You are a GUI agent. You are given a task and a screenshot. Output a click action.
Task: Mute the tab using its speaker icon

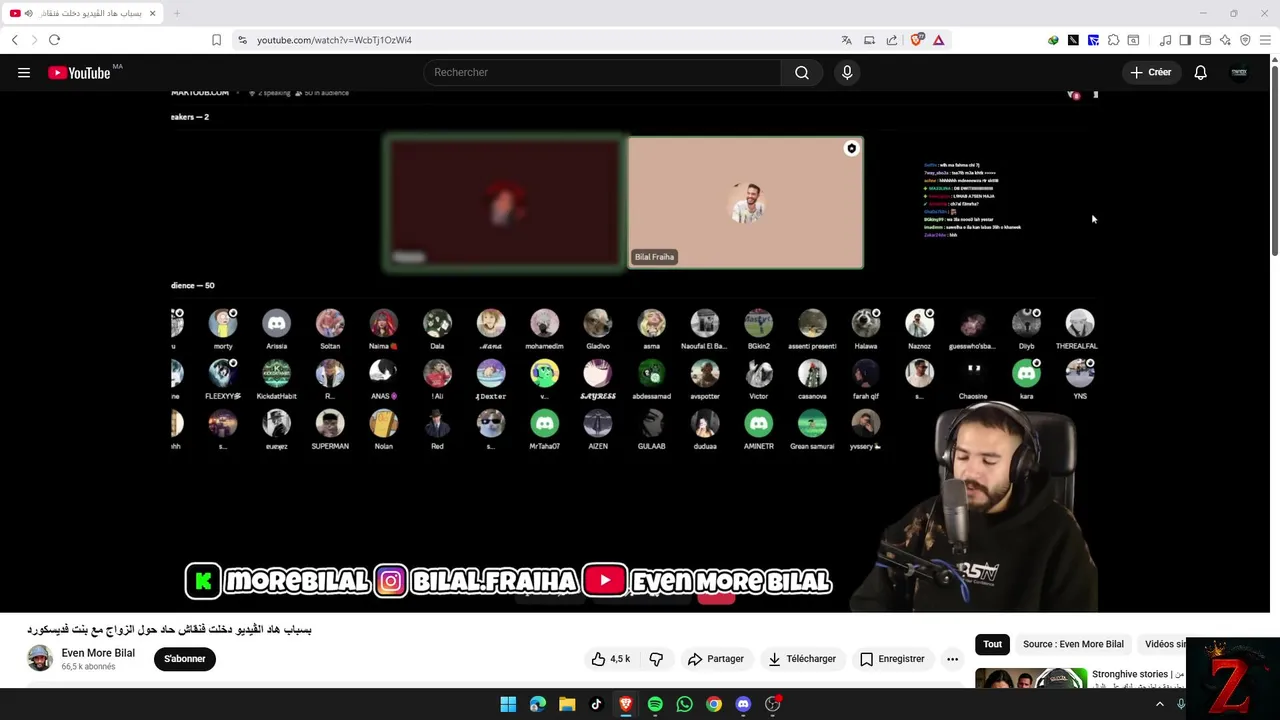[28, 13]
